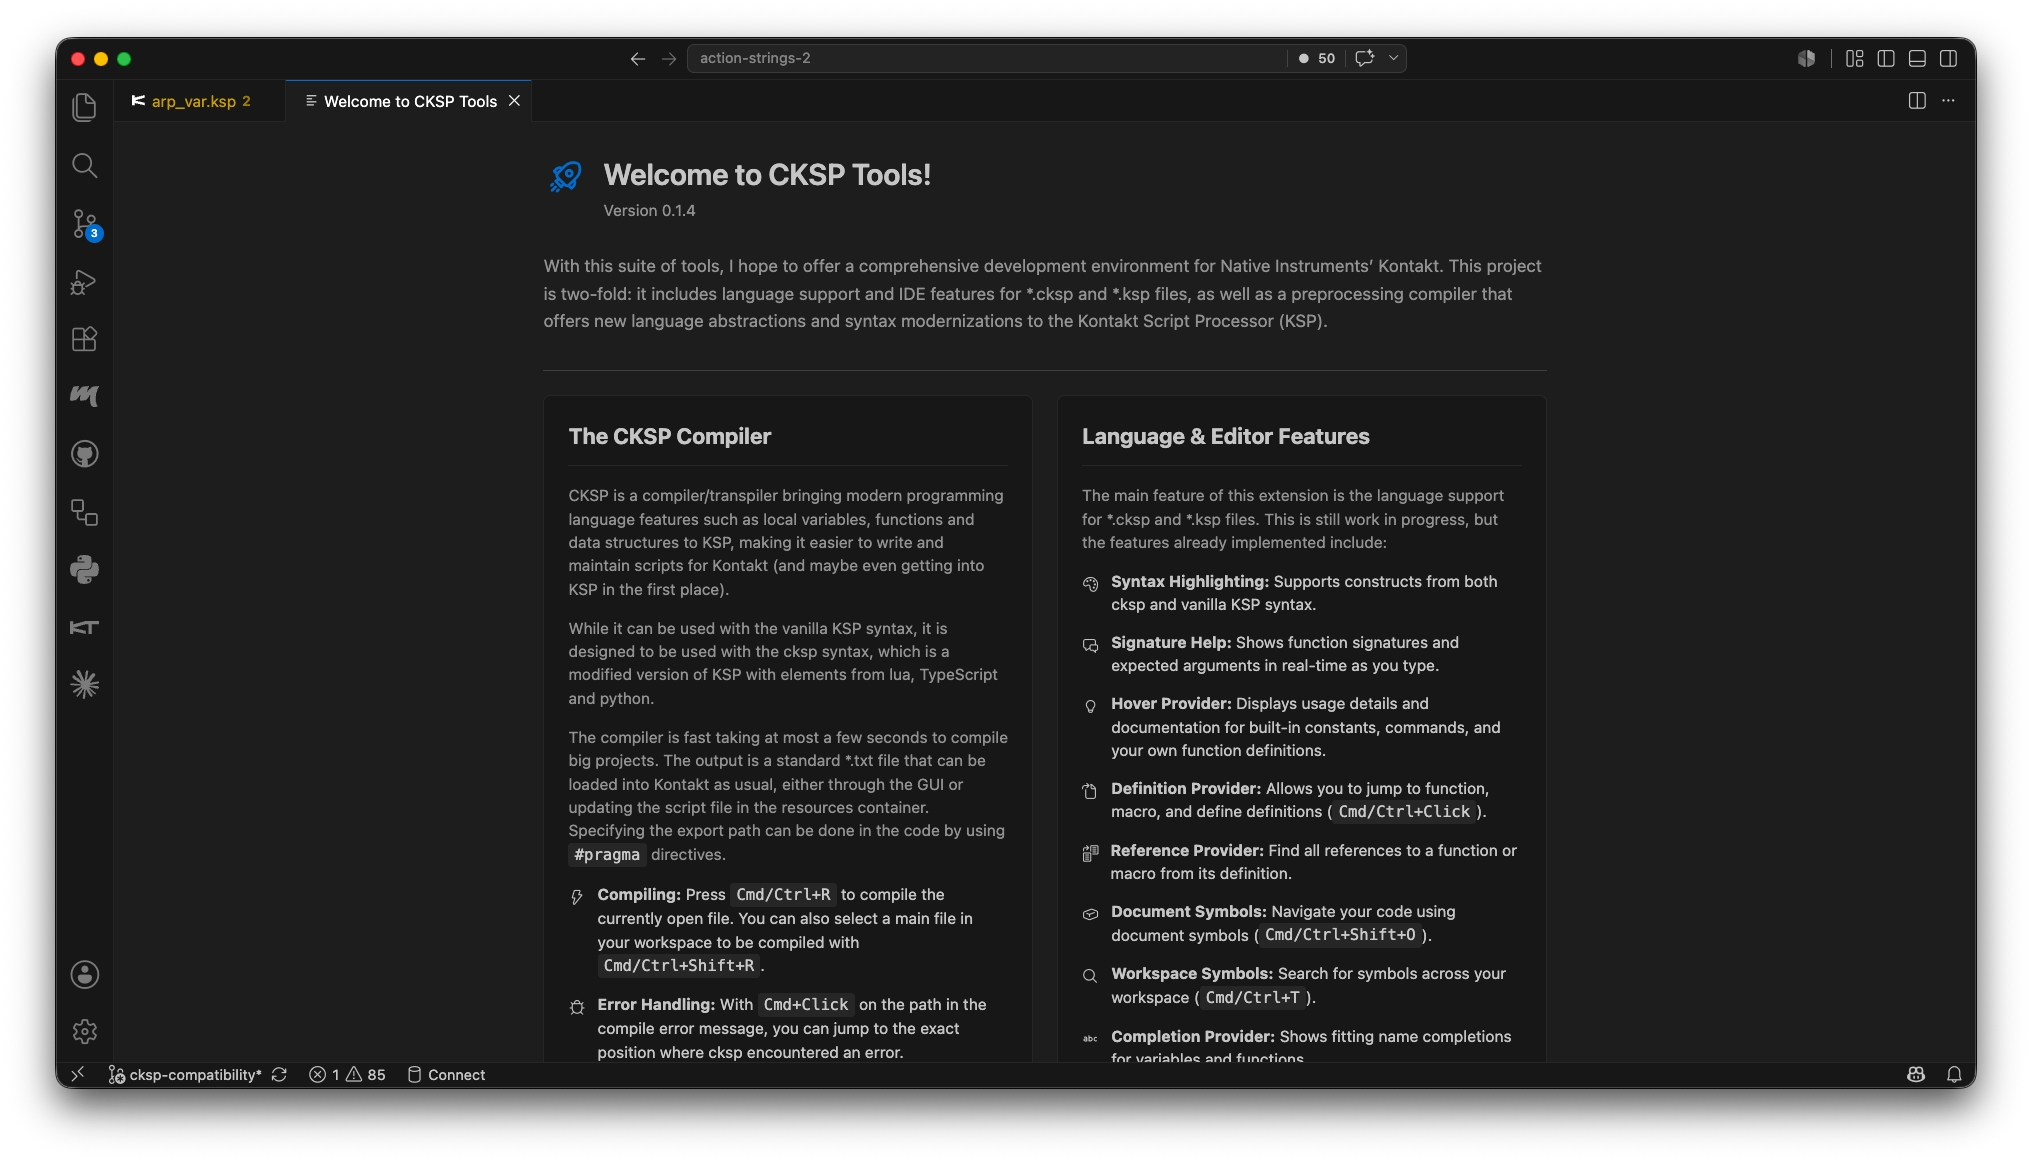Open problems showing 1 error 85 warnings
Image resolution: width=2032 pixels, height=1162 pixels.
click(x=347, y=1075)
